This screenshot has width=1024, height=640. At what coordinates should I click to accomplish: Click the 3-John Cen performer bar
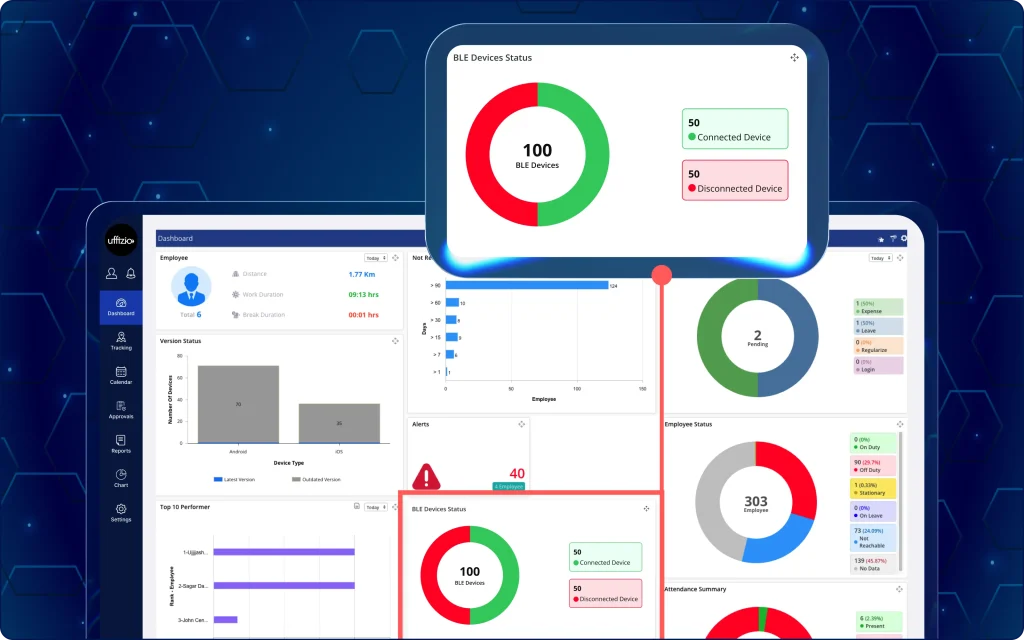pos(225,619)
